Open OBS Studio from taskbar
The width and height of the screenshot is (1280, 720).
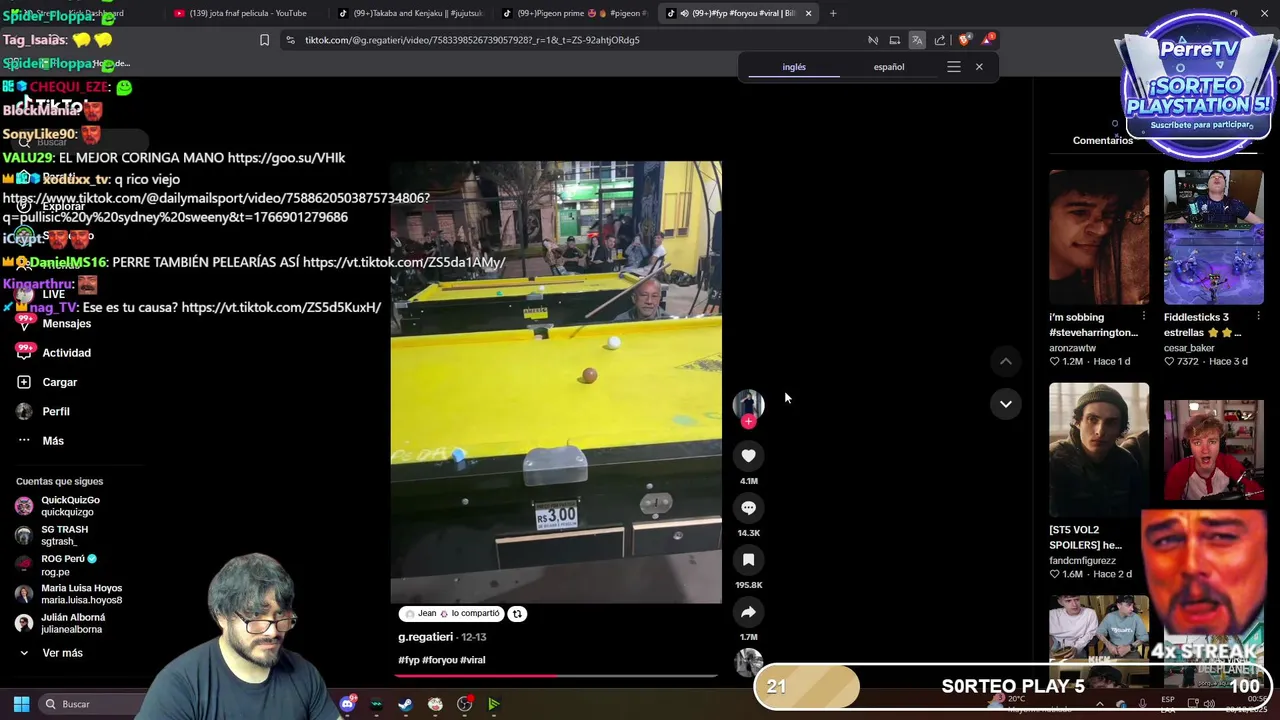(x=464, y=704)
